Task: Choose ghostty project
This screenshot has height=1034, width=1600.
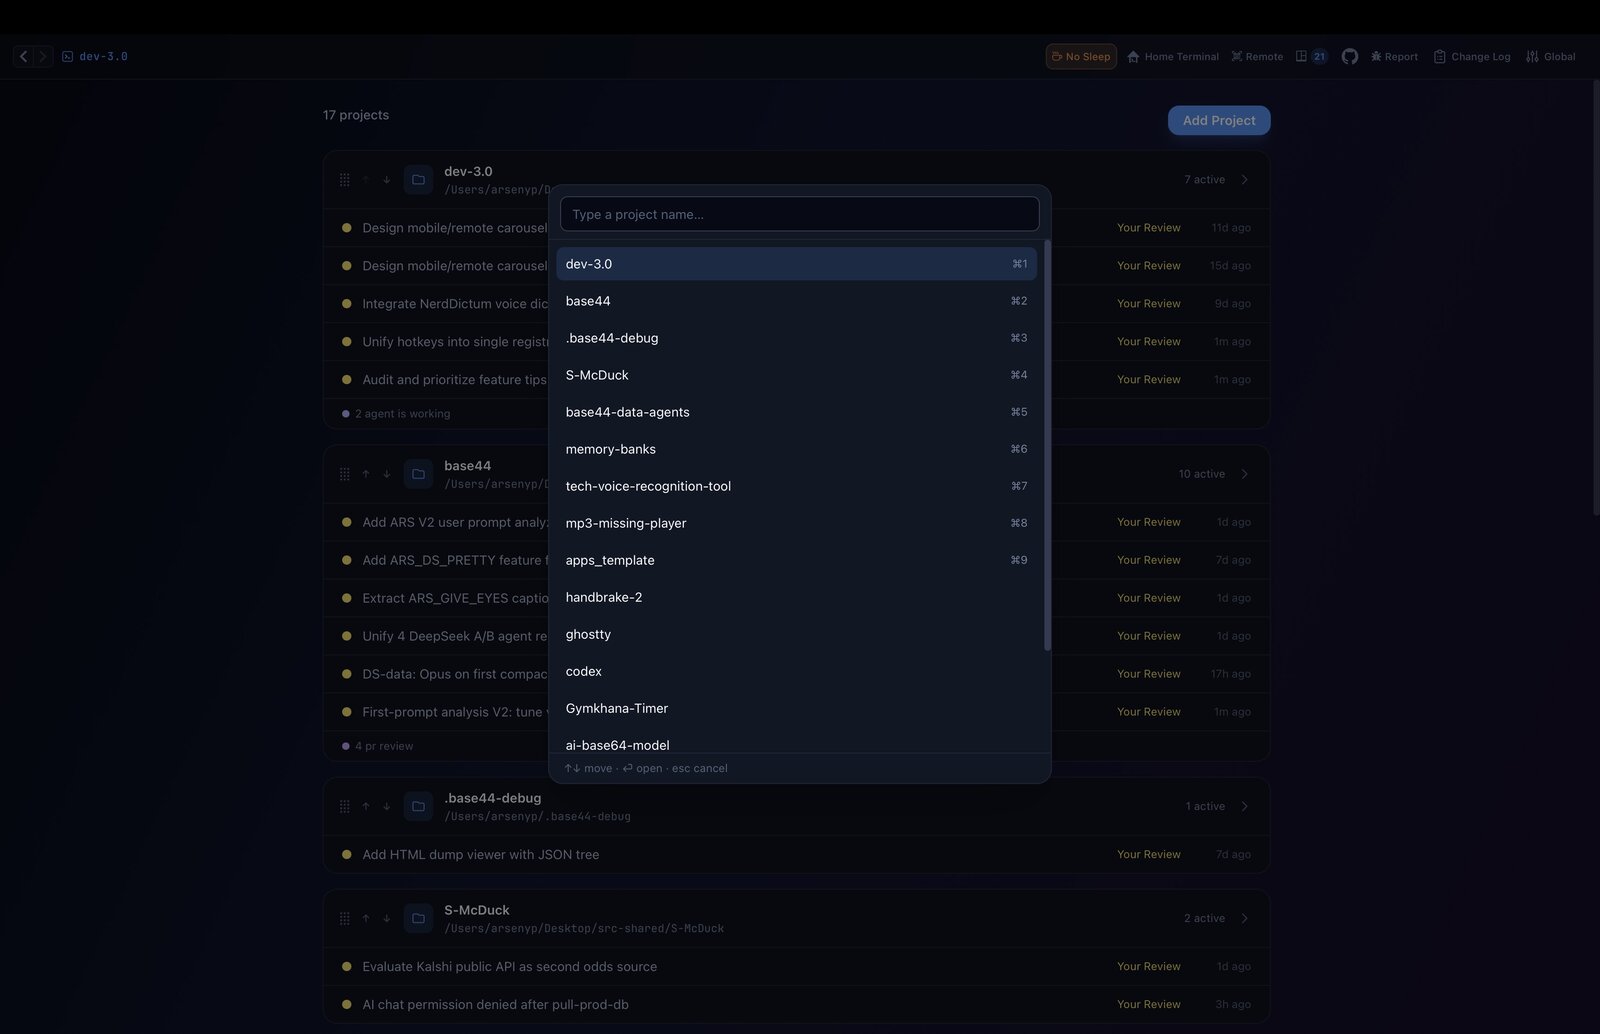Action: (x=796, y=634)
